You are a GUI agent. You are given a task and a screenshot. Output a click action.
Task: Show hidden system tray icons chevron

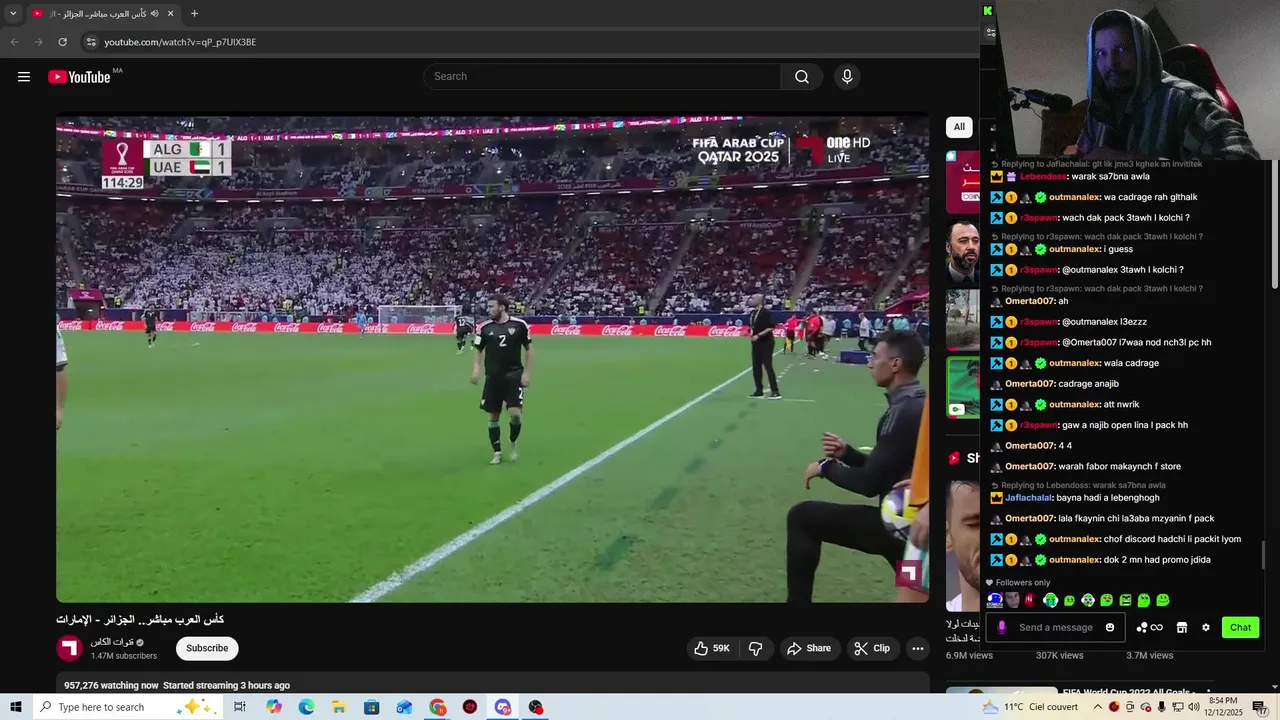(1097, 707)
